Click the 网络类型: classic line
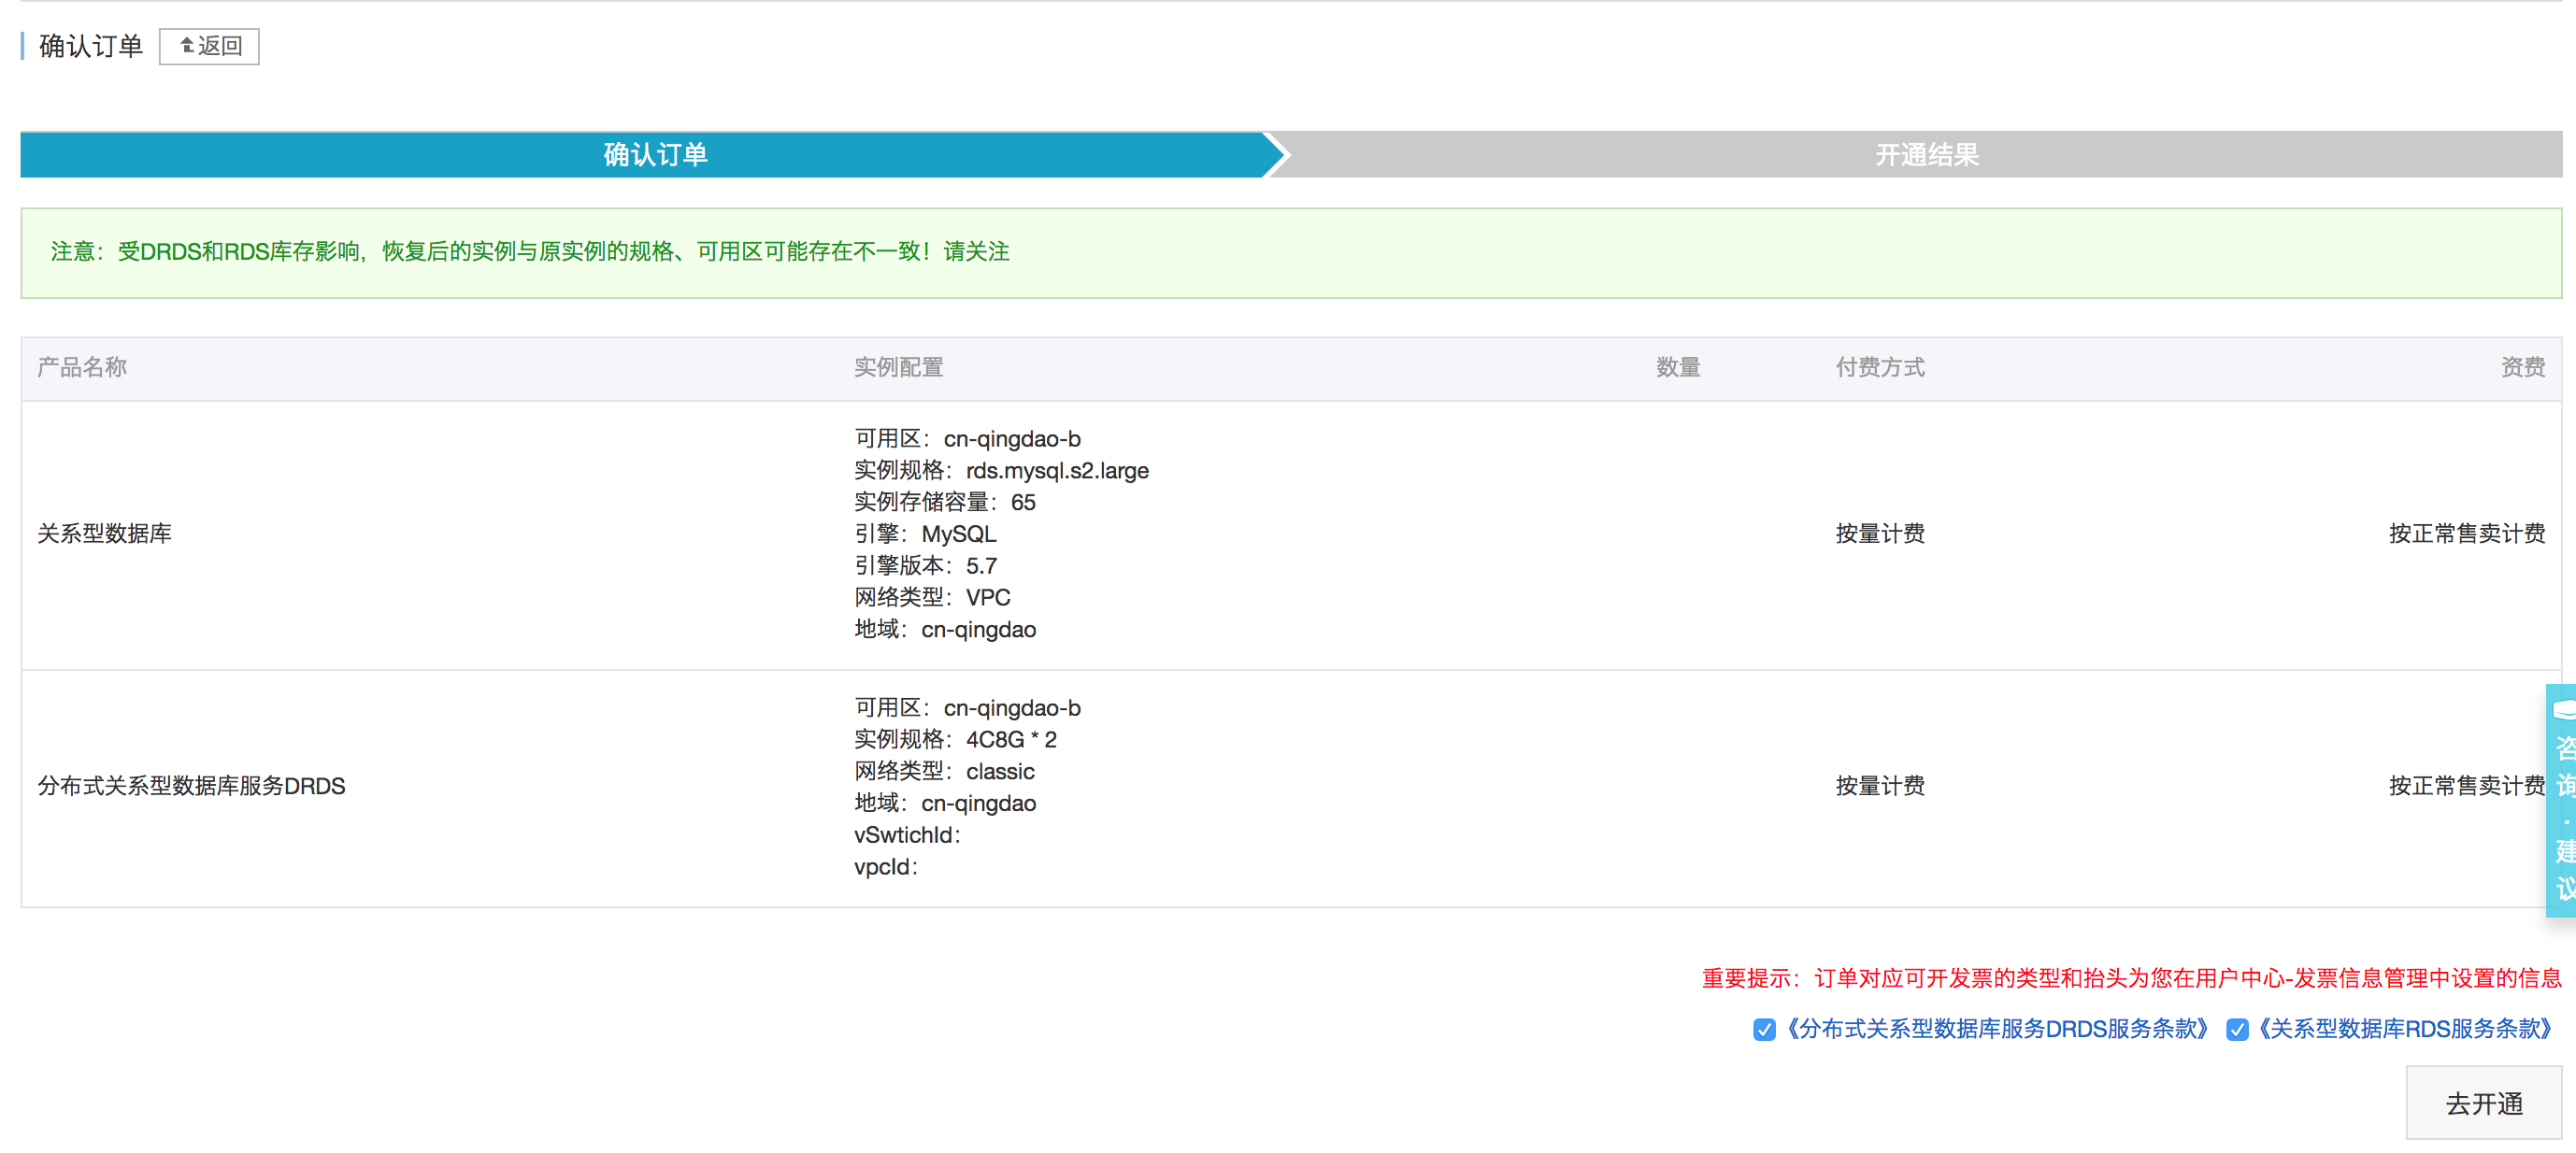Viewport: 2576px width, 1153px height. point(944,772)
